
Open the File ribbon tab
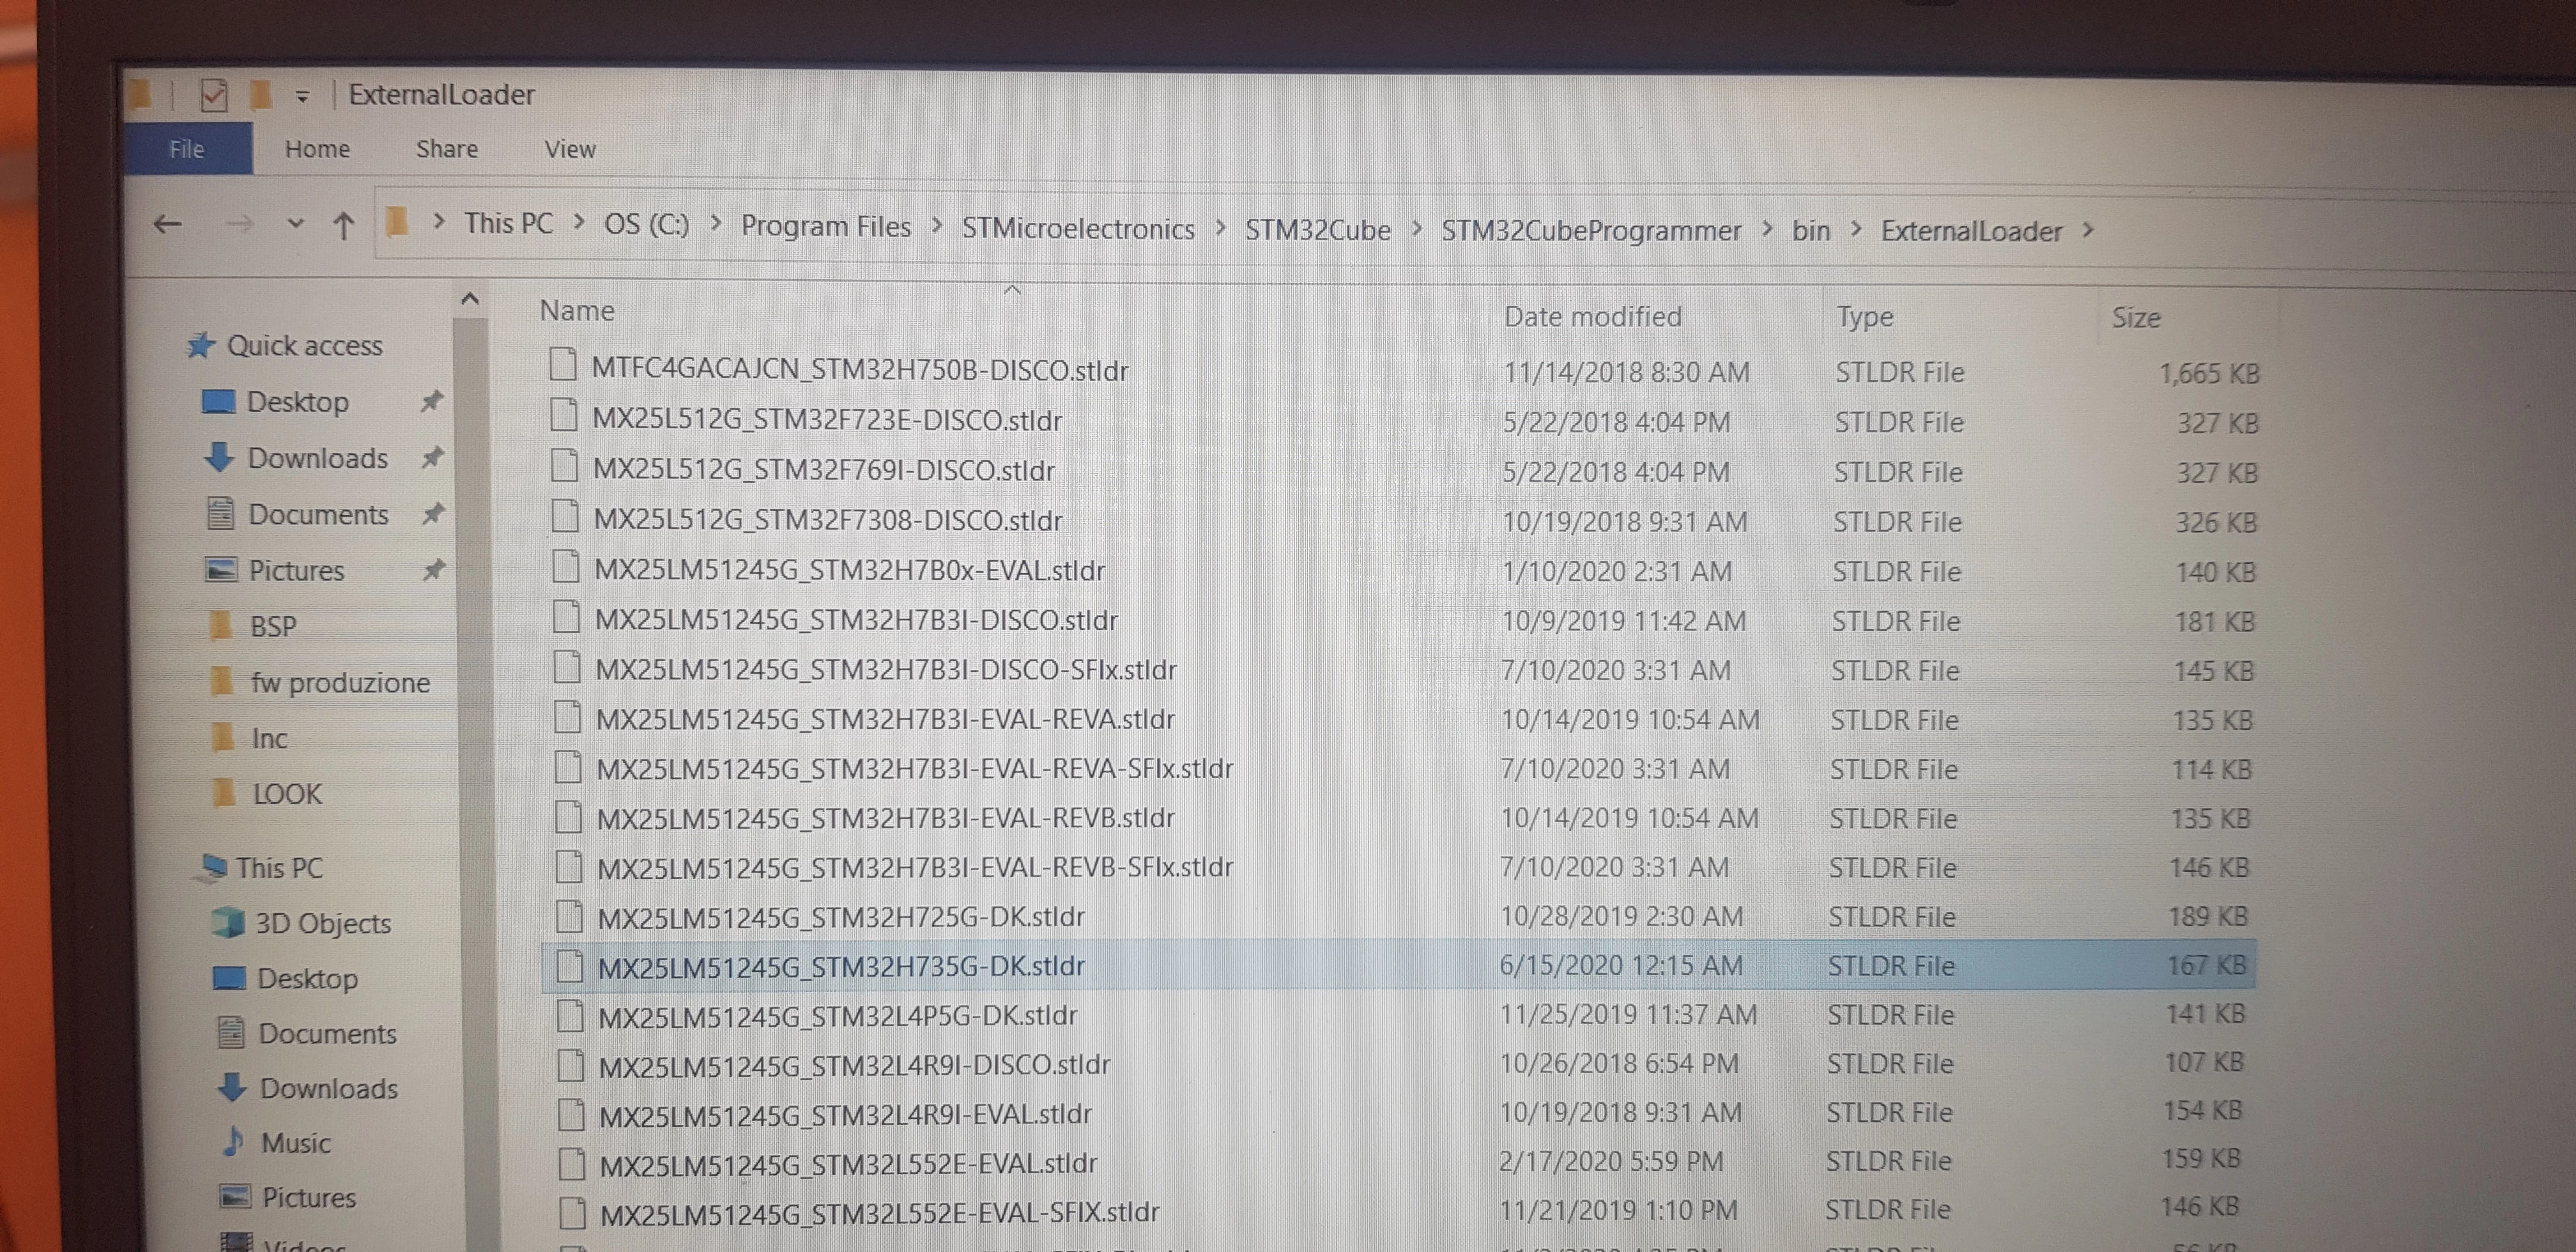click(x=187, y=149)
